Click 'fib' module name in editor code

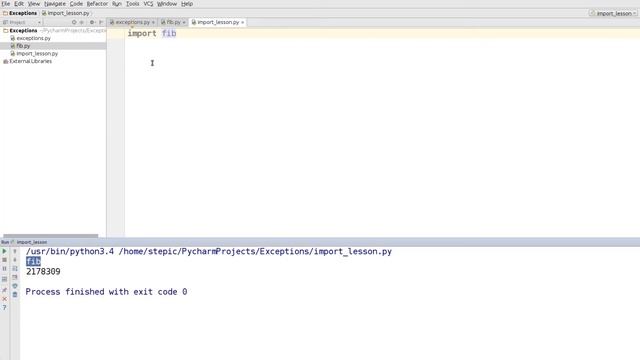point(169,33)
